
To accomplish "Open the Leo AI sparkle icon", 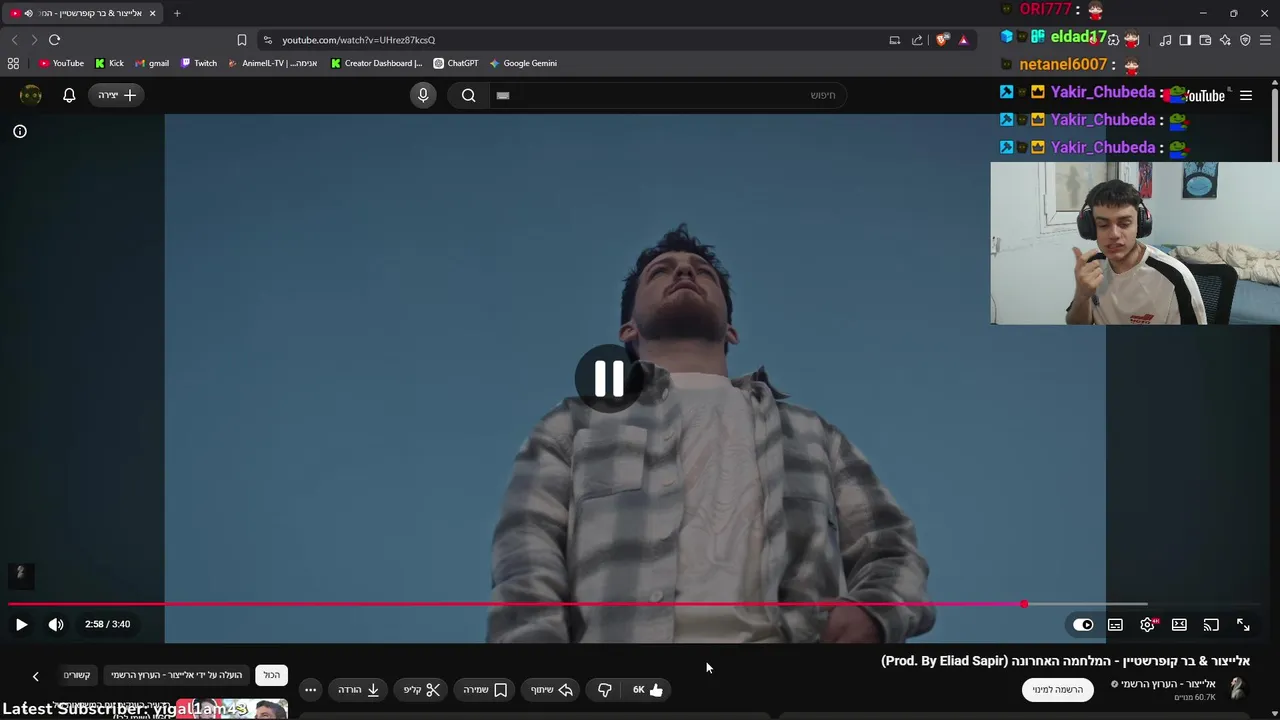I will pyautogui.click(x=1225, y=40).
